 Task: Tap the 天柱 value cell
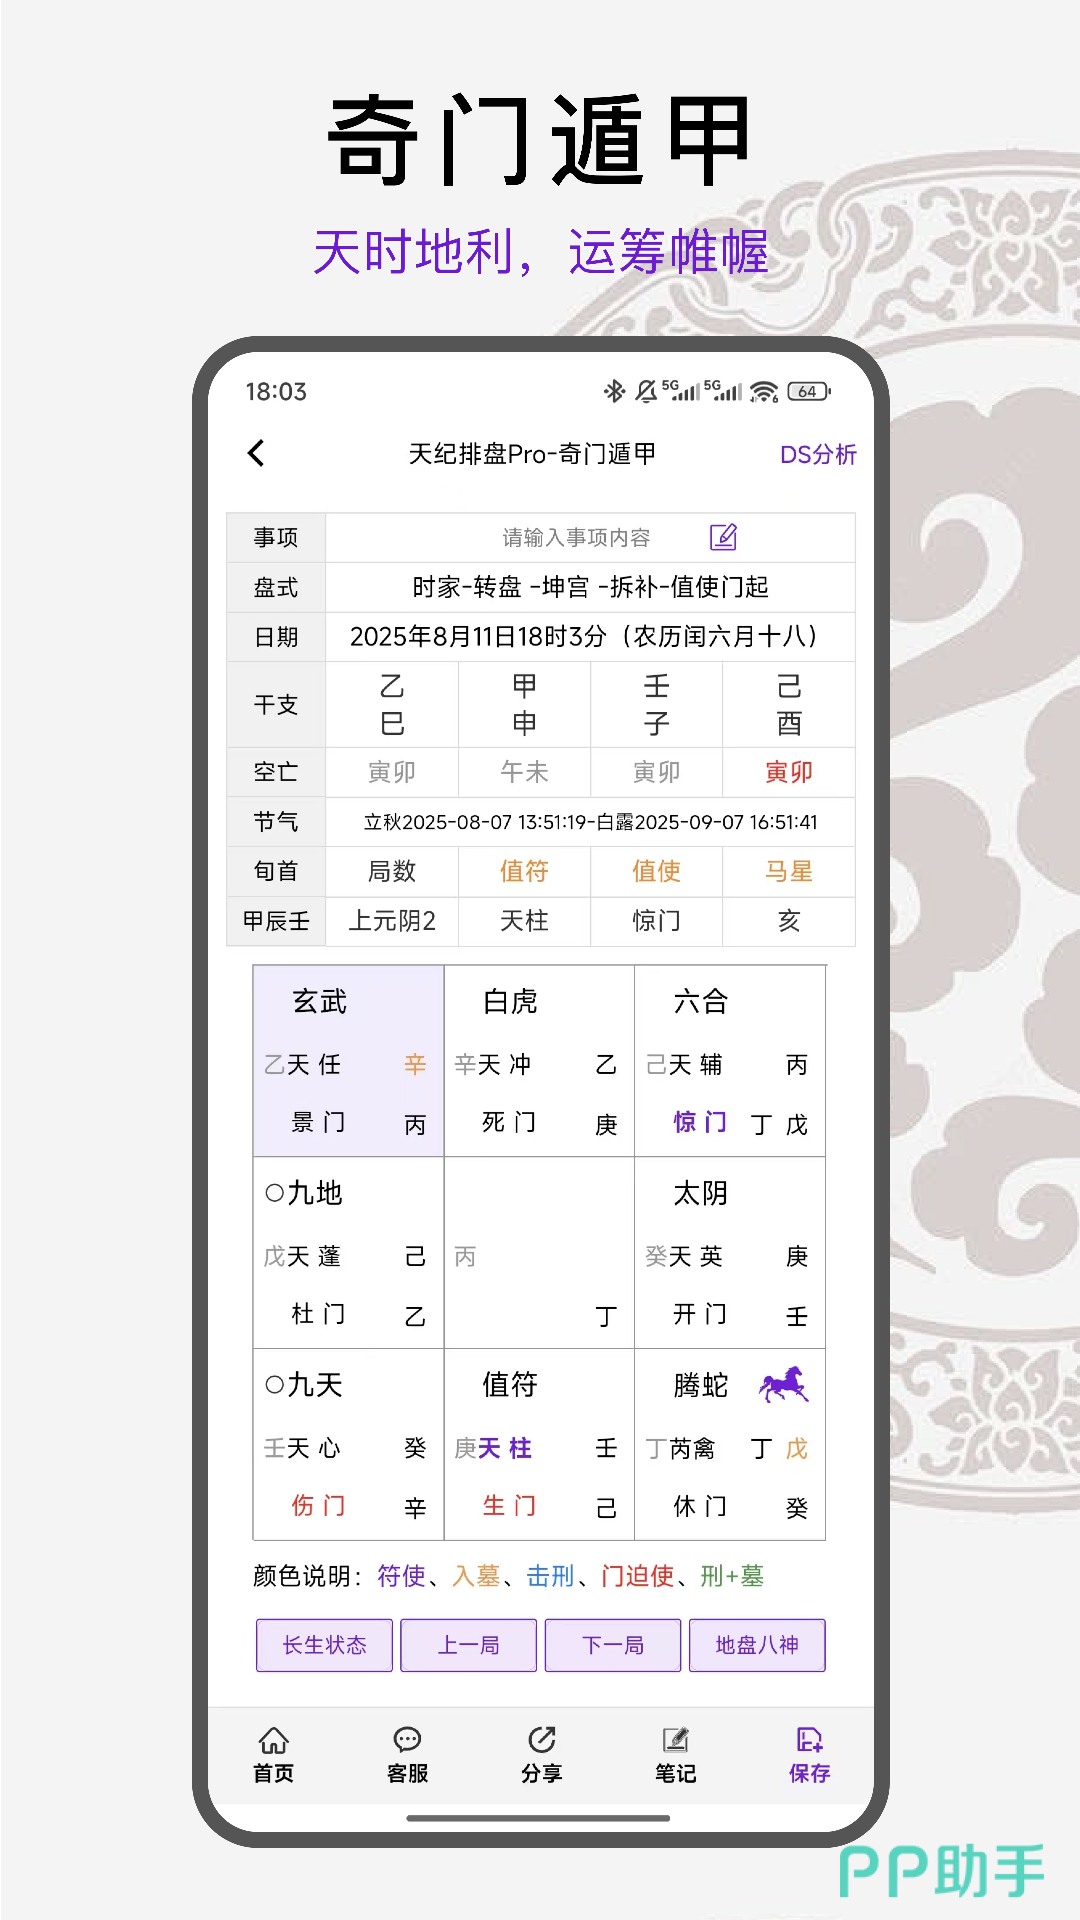524,921
